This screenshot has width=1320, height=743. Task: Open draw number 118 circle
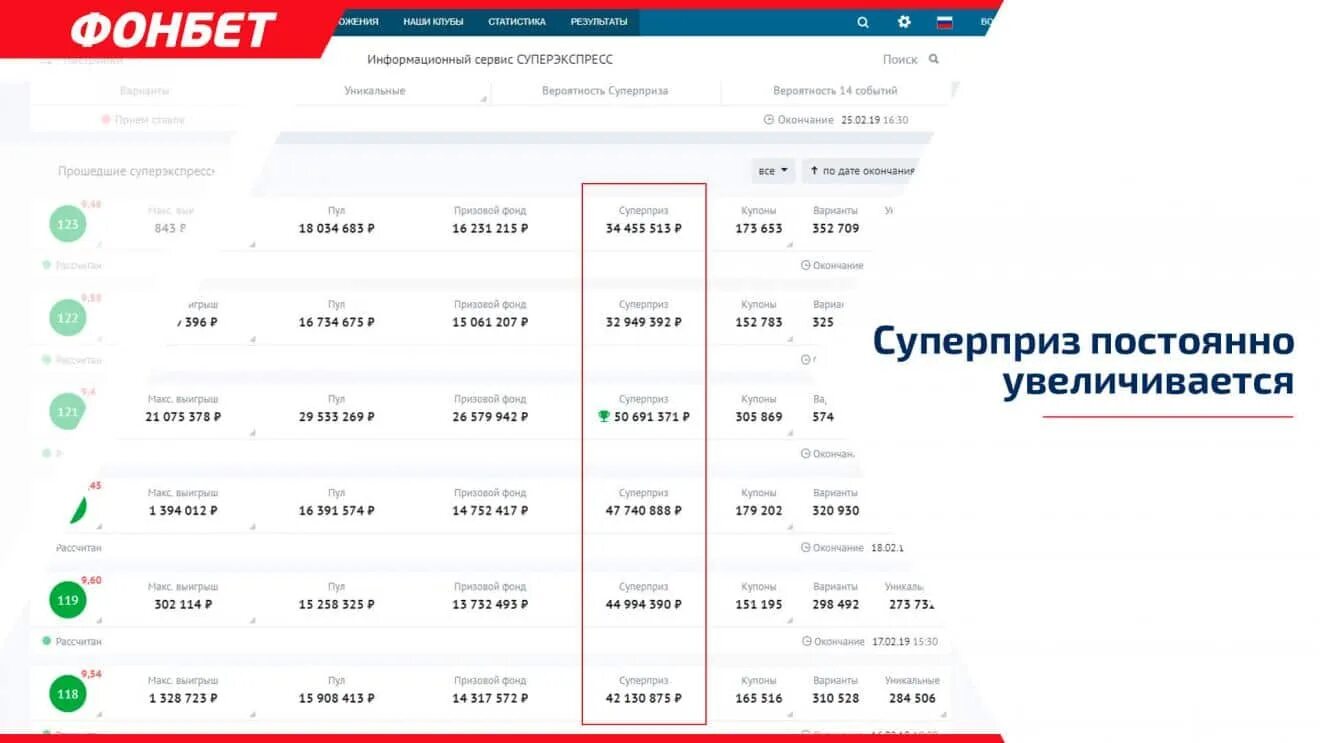pyautogui.click(x=68, y=694)
